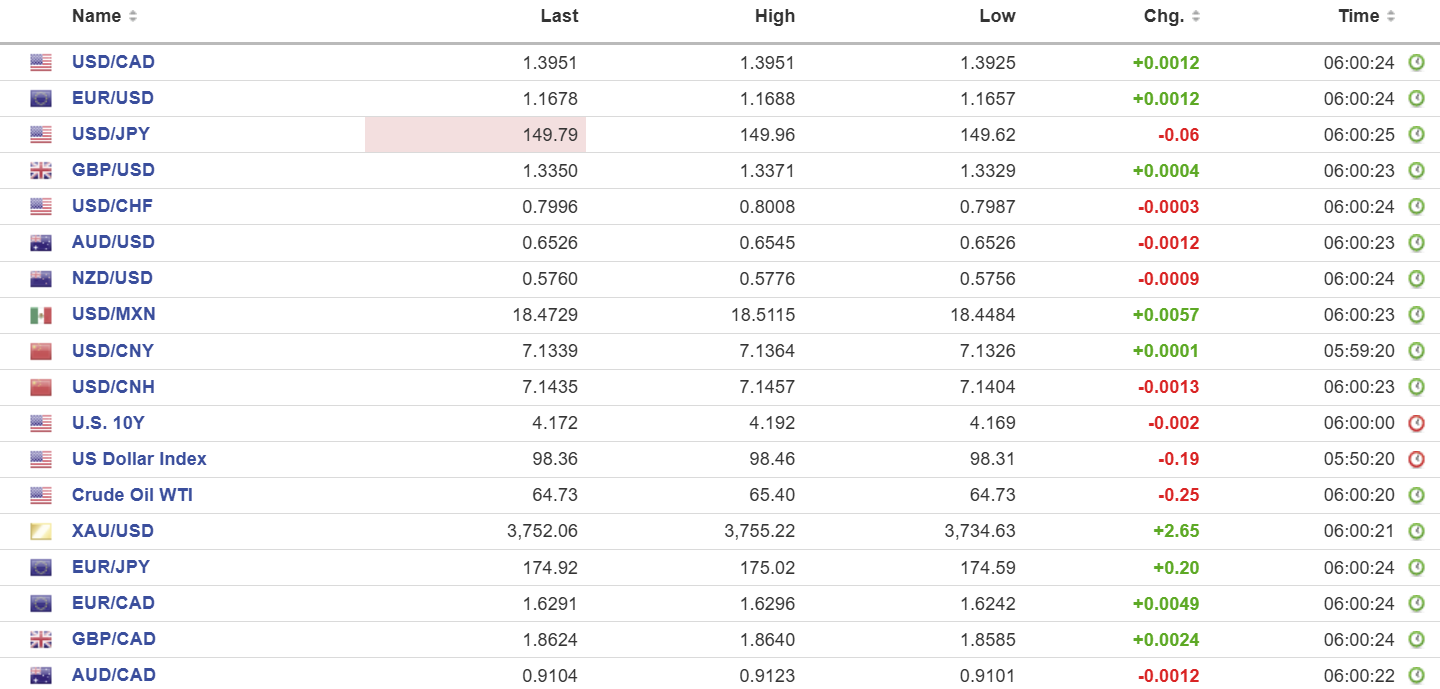Click the UK flag icon beside GBP/USD
1440x689 pixels.
click(x=41, y=171)
